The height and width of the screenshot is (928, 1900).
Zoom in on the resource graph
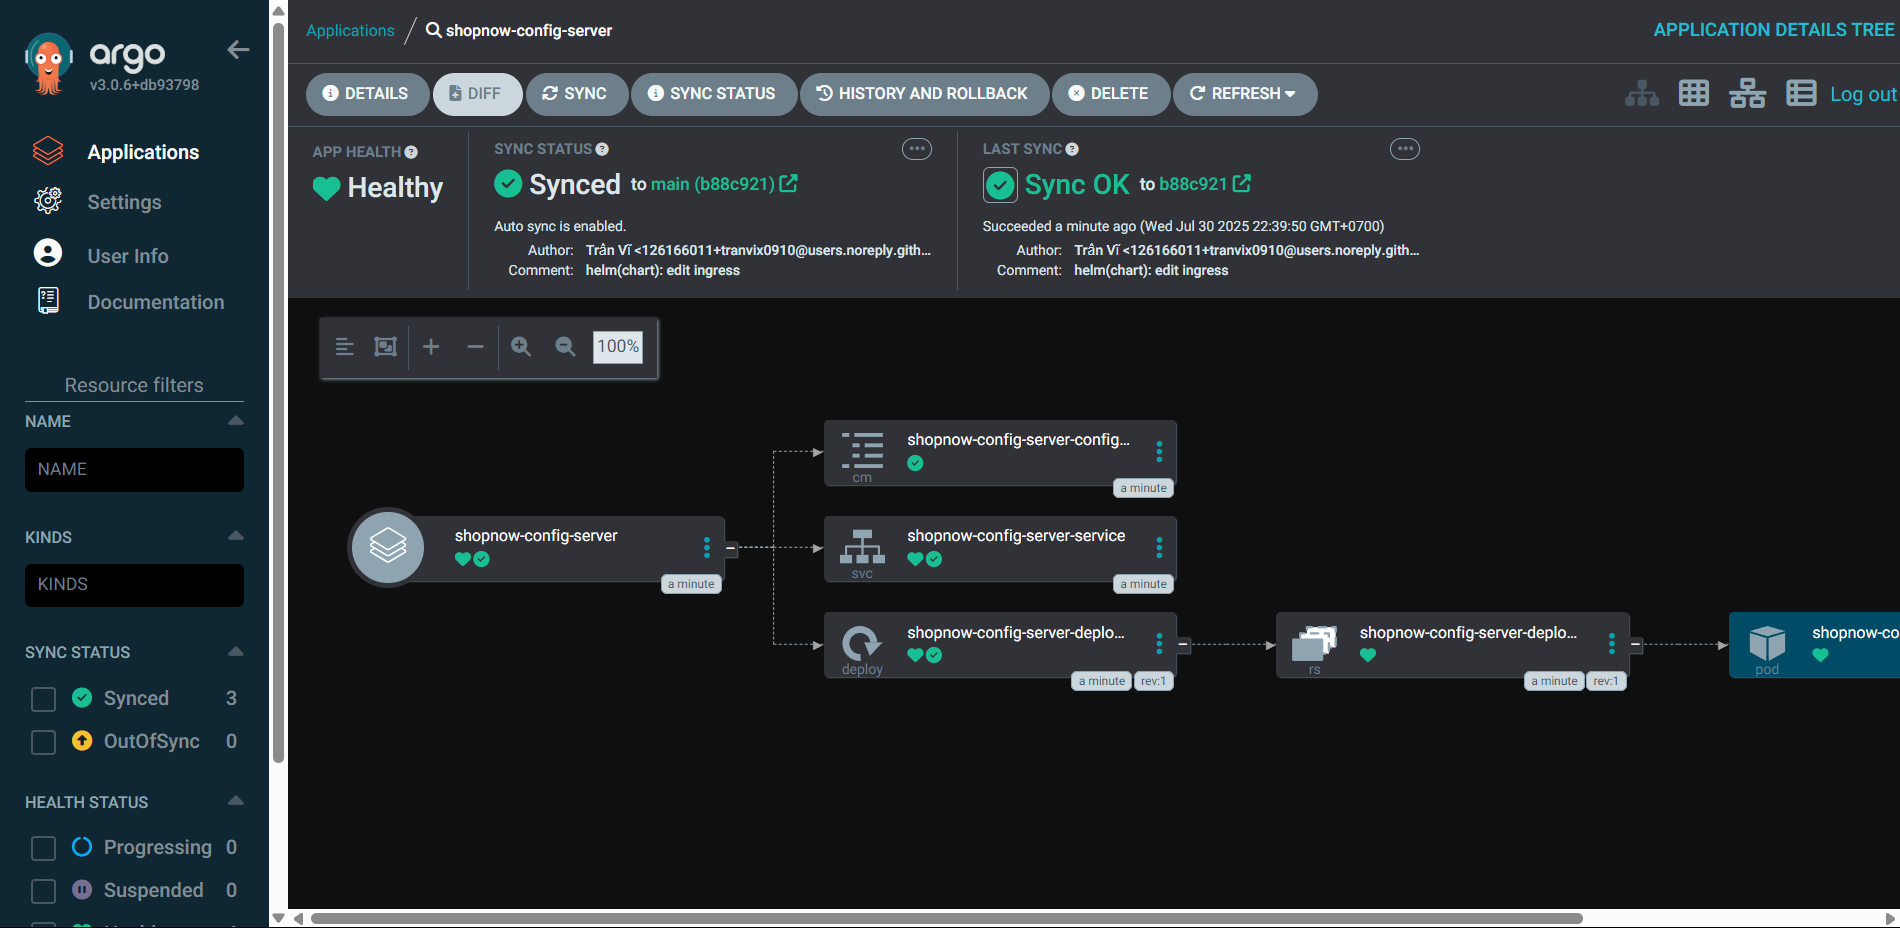(x=521, y=347)
